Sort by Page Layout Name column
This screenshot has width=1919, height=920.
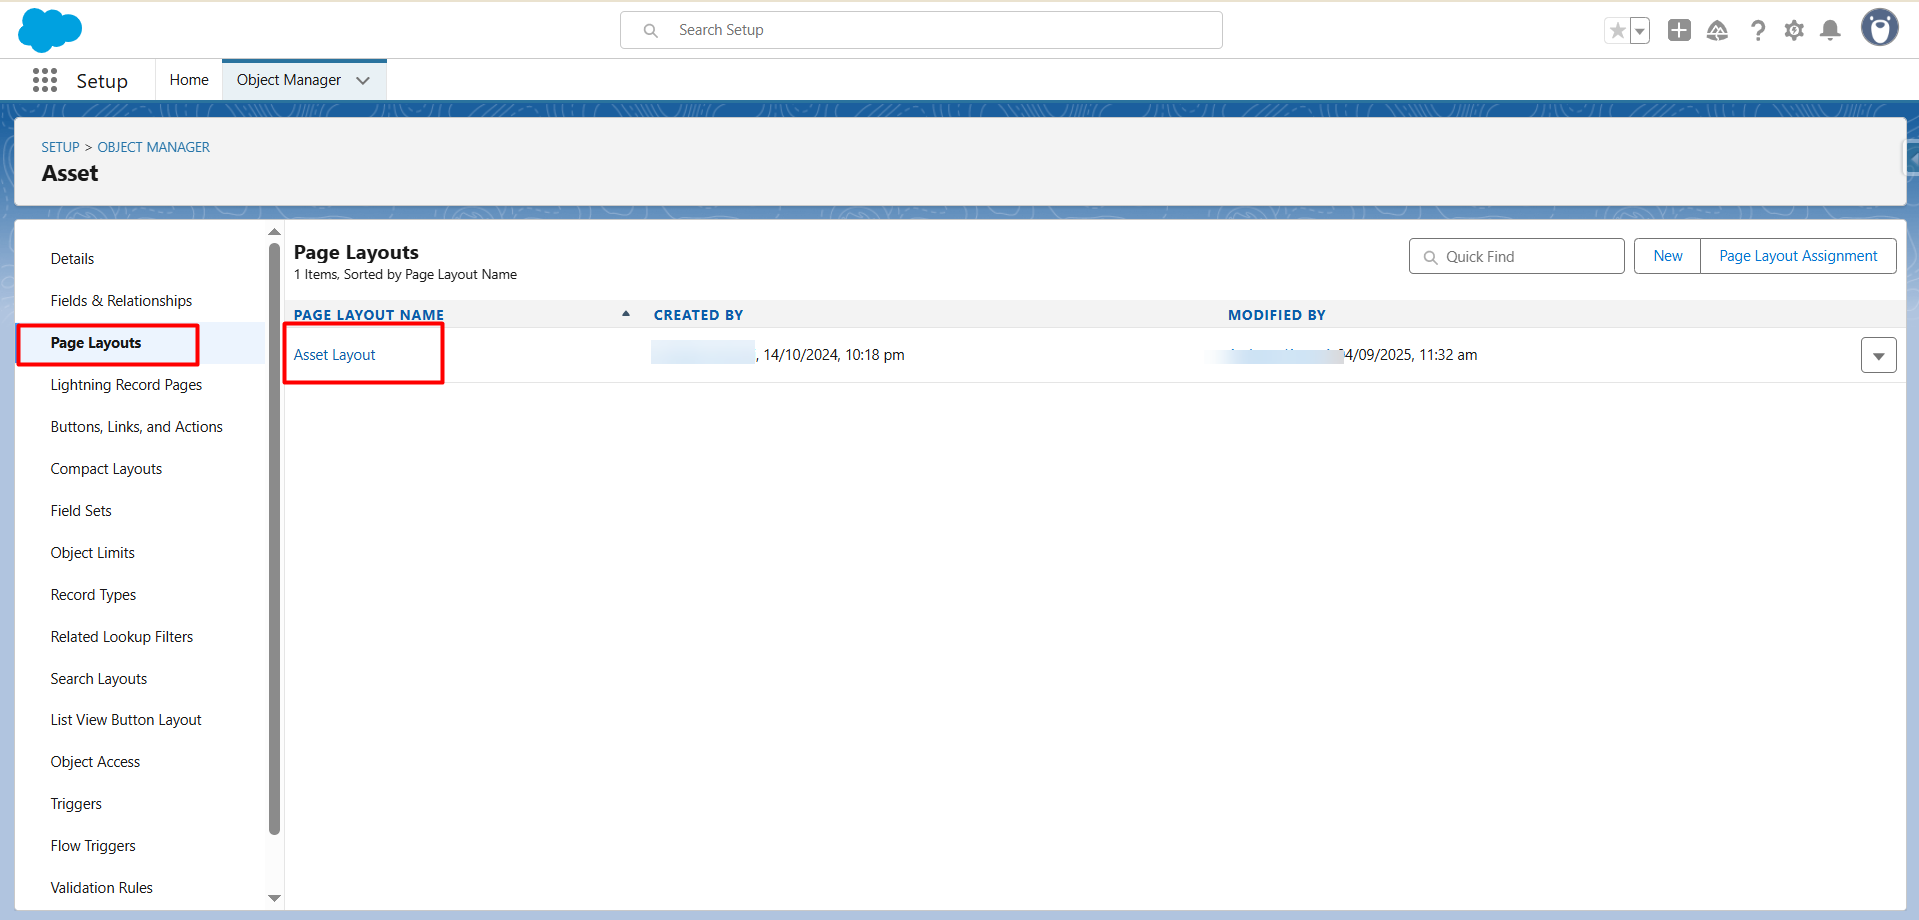[x=369, y=315]
